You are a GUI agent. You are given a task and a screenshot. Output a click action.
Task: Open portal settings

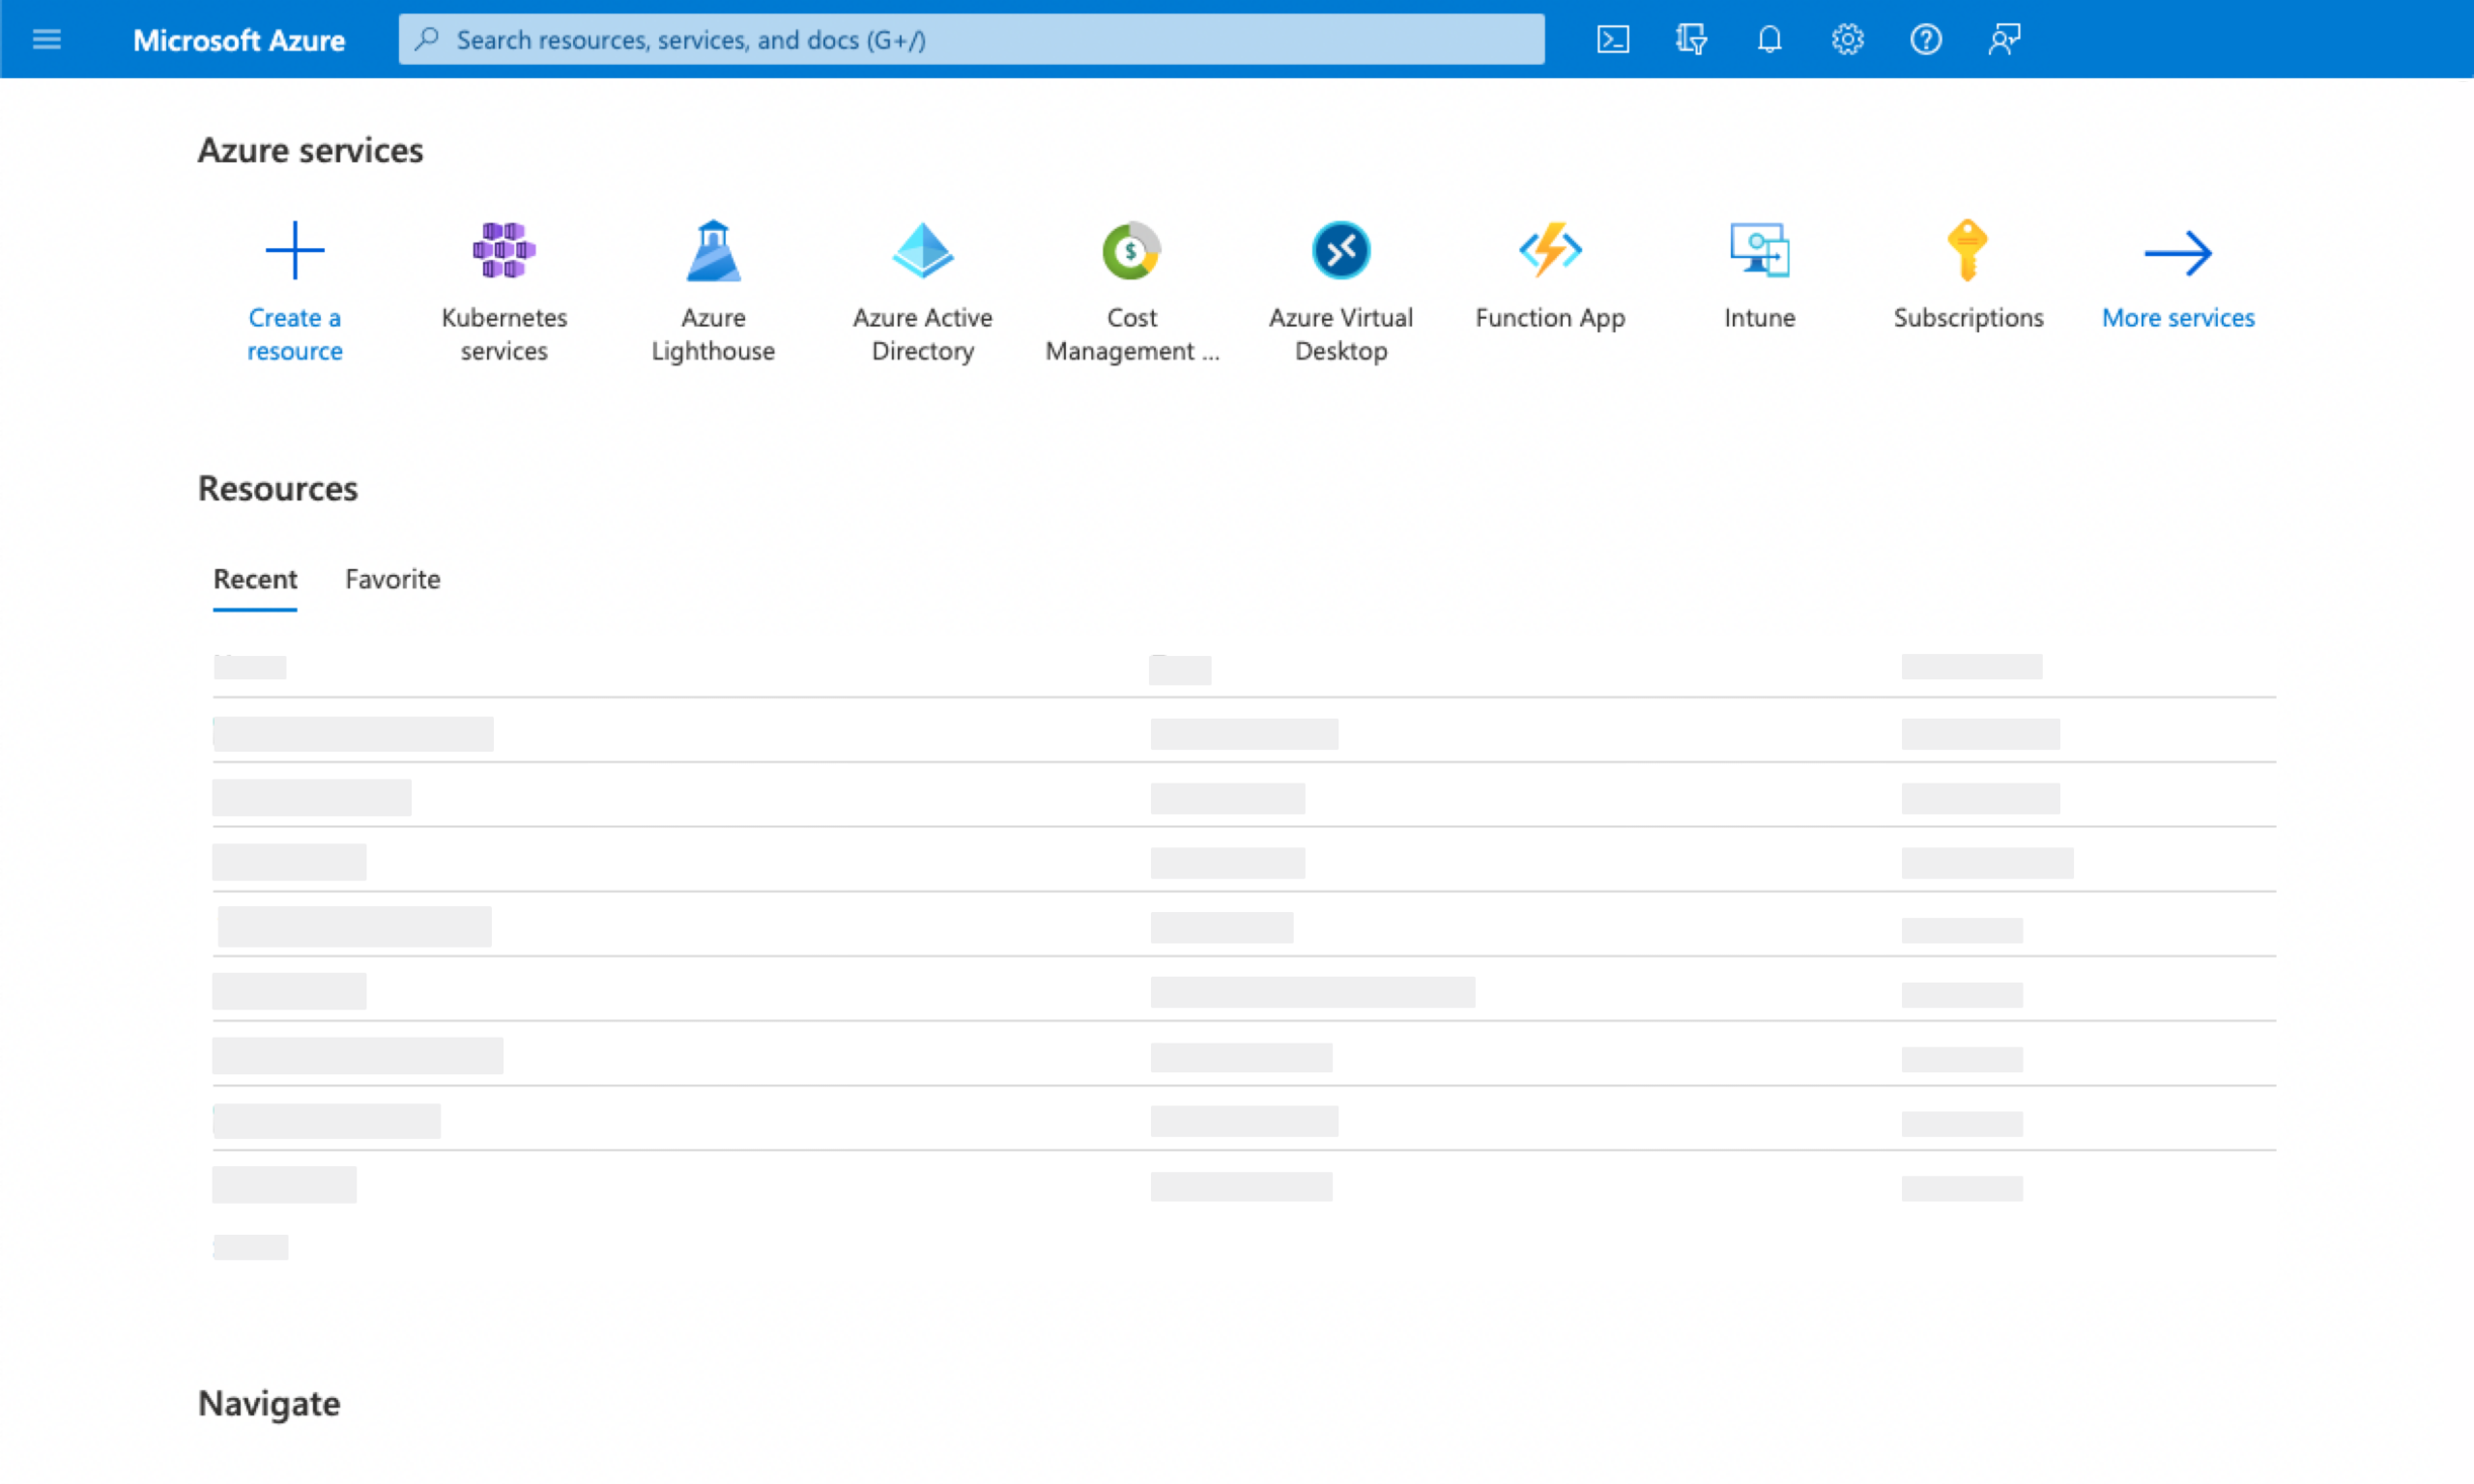[x=1847, y=39]
